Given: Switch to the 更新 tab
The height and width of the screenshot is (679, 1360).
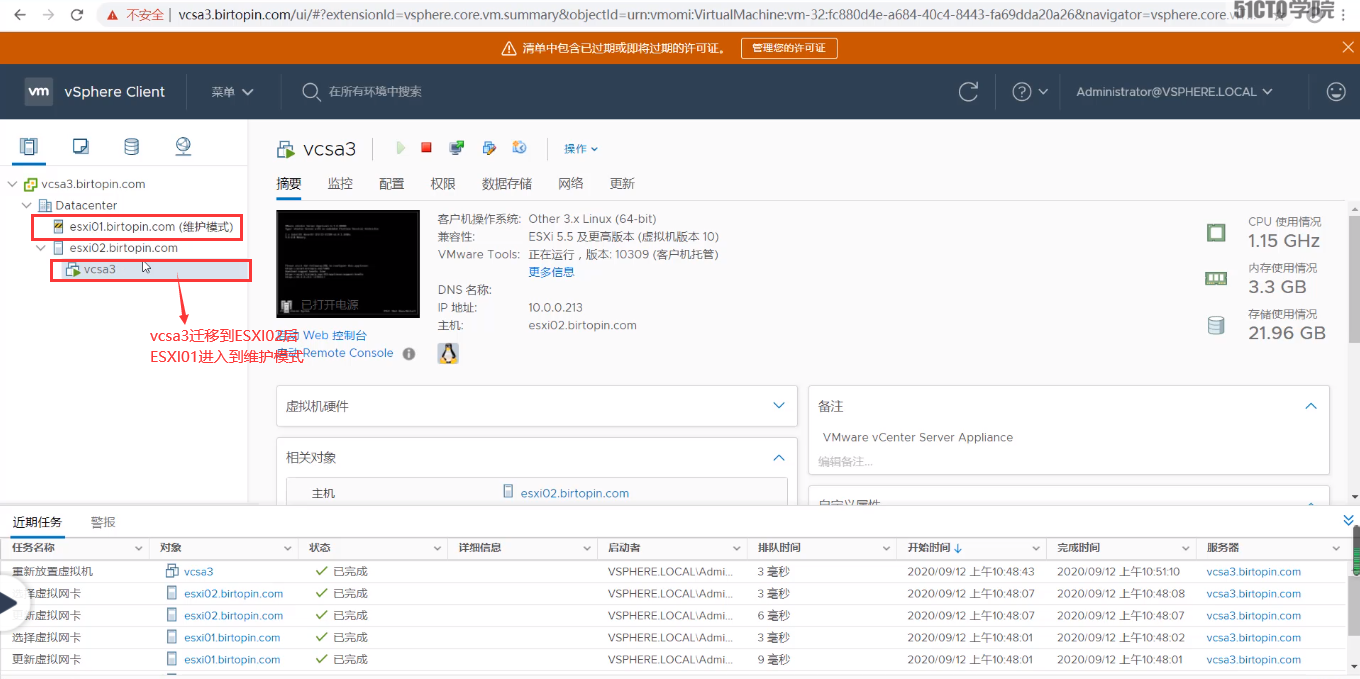Looking at the screenshot, I should (622, 184).
